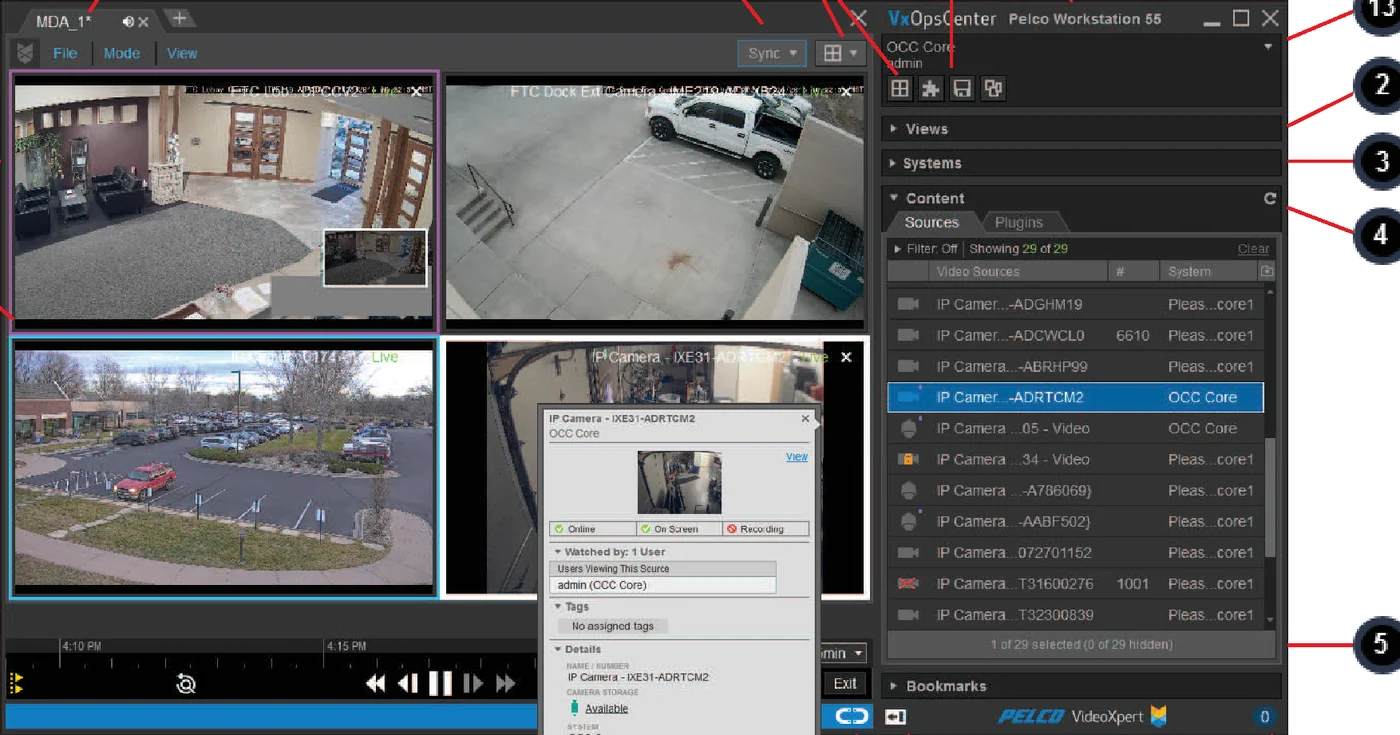Select the IP Camer...-ADRTCM2 source row

tap(1075, 397)
